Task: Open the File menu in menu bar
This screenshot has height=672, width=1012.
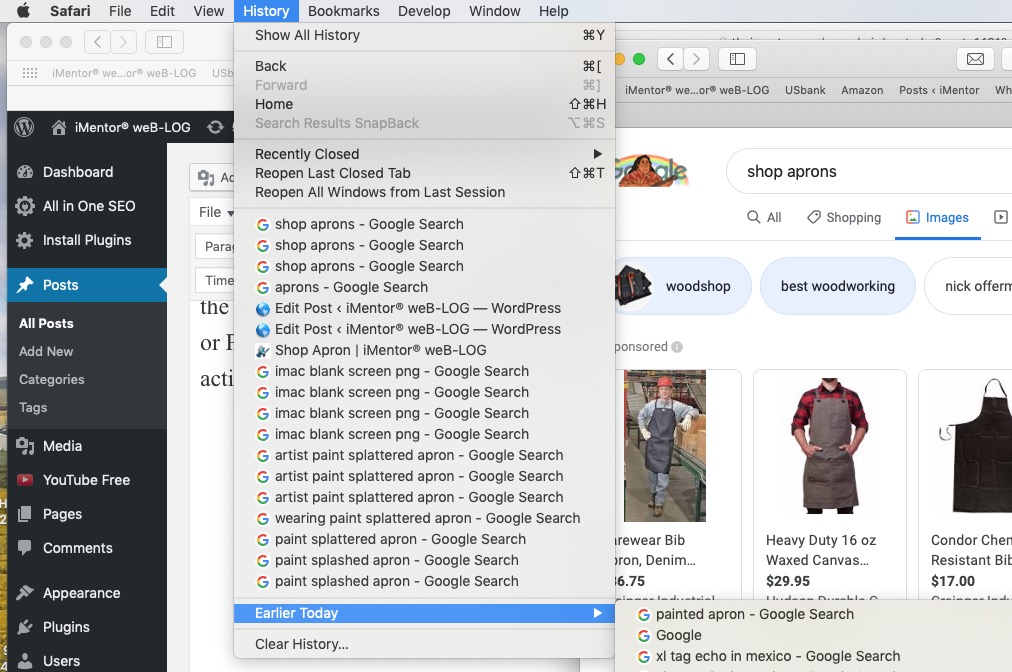Action: point(120,11)
